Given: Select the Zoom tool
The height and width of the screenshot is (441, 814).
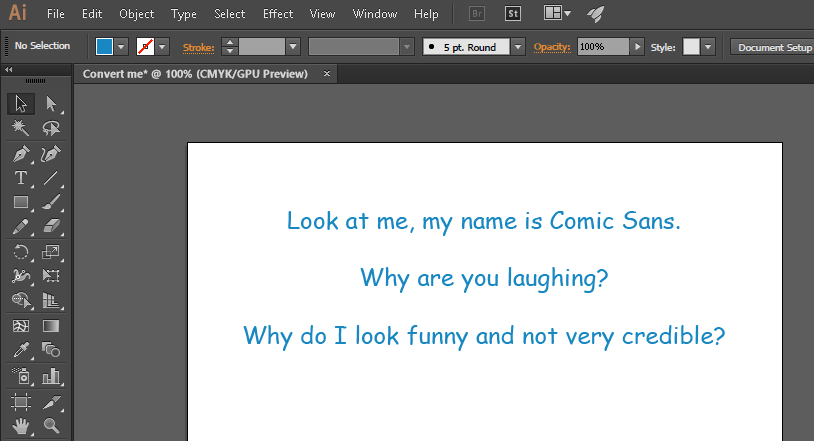Looking at the screenshot, I should [51, 426].
